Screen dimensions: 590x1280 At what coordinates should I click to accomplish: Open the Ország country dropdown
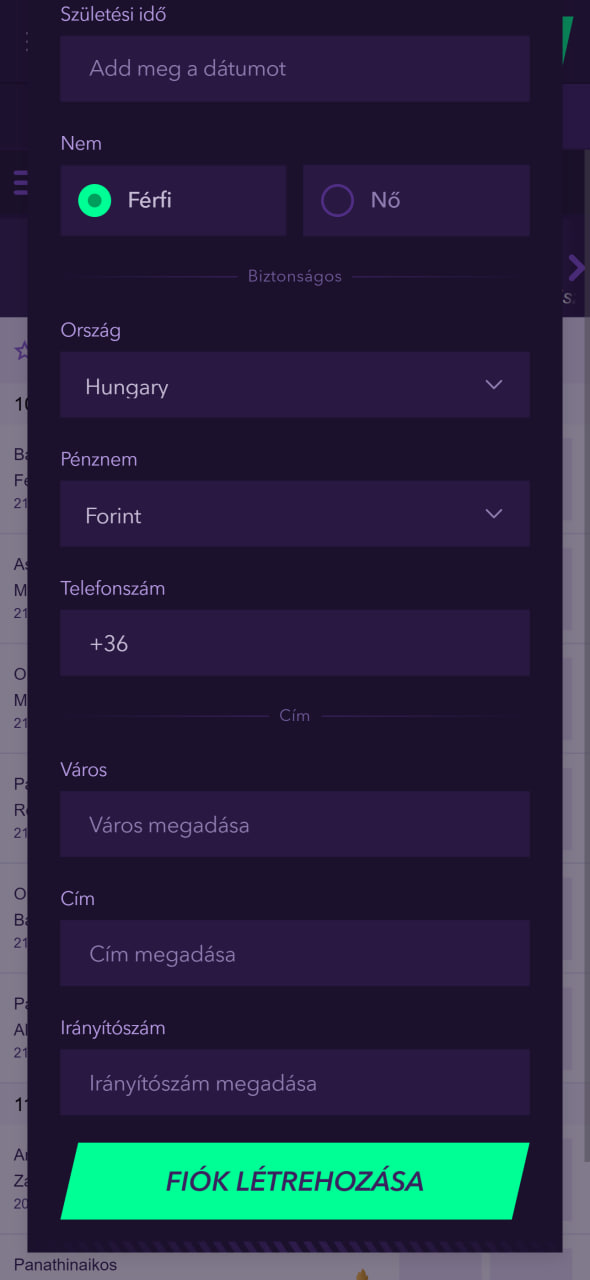point(295,385)
